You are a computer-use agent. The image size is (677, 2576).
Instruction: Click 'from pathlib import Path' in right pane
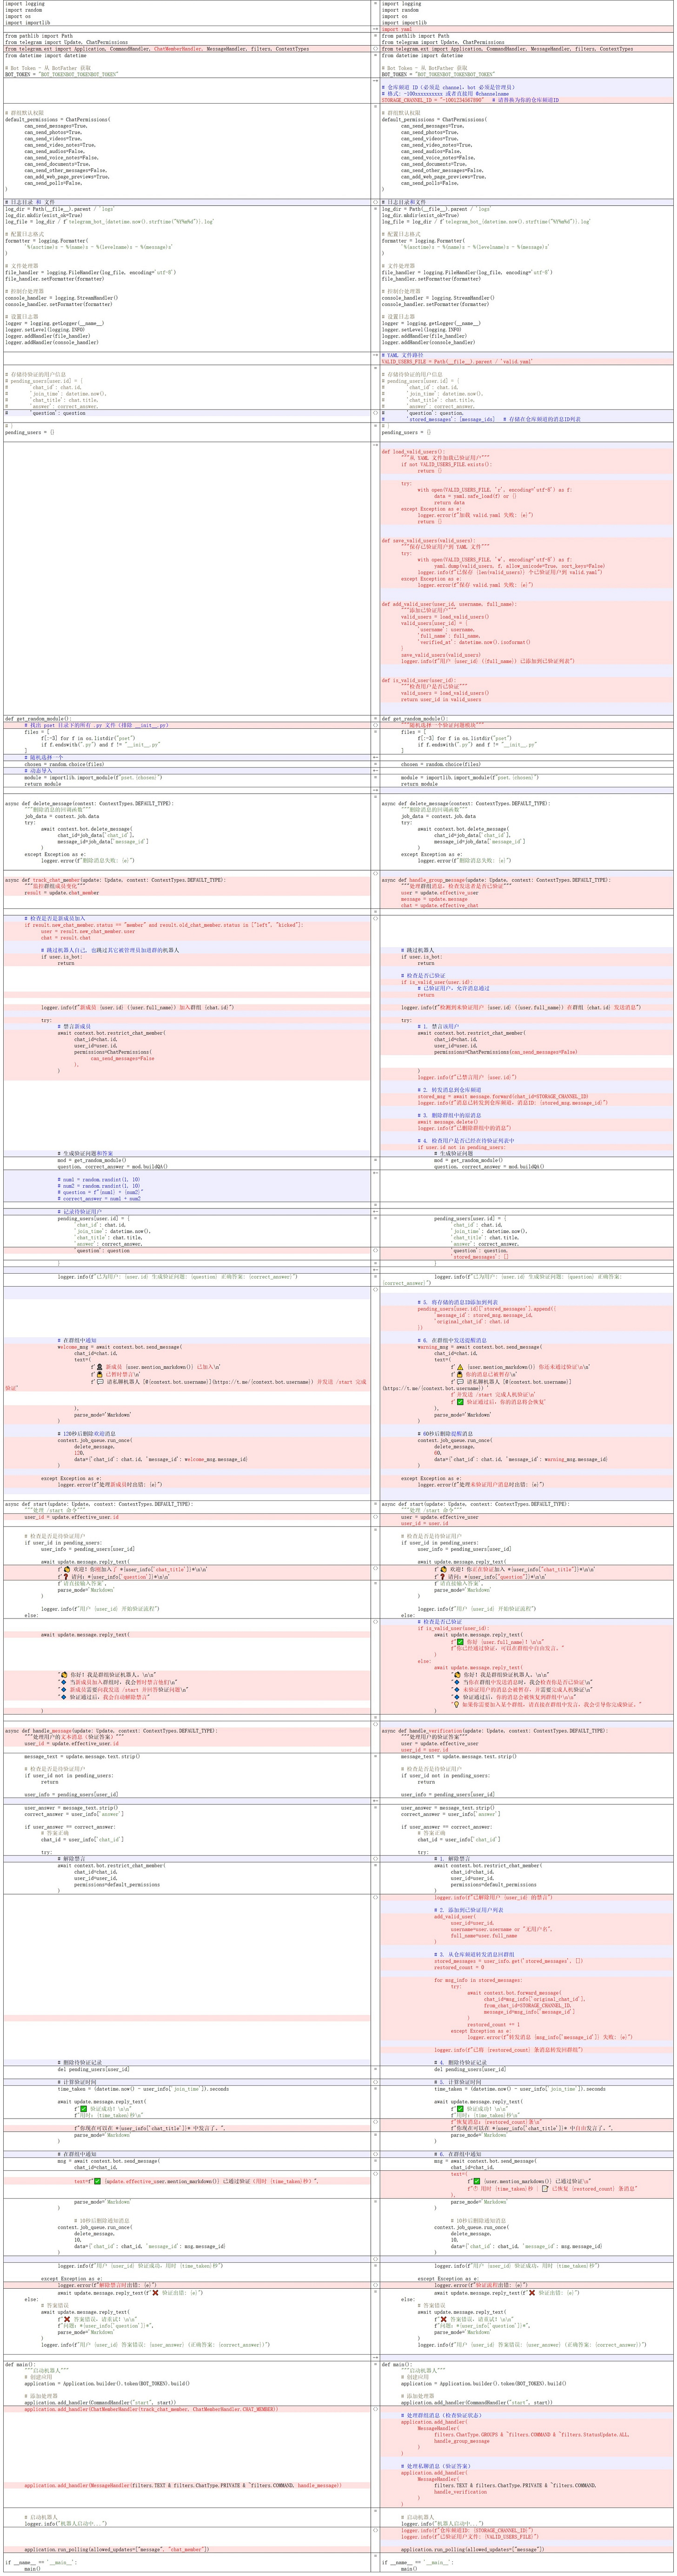tap(415, 35)
